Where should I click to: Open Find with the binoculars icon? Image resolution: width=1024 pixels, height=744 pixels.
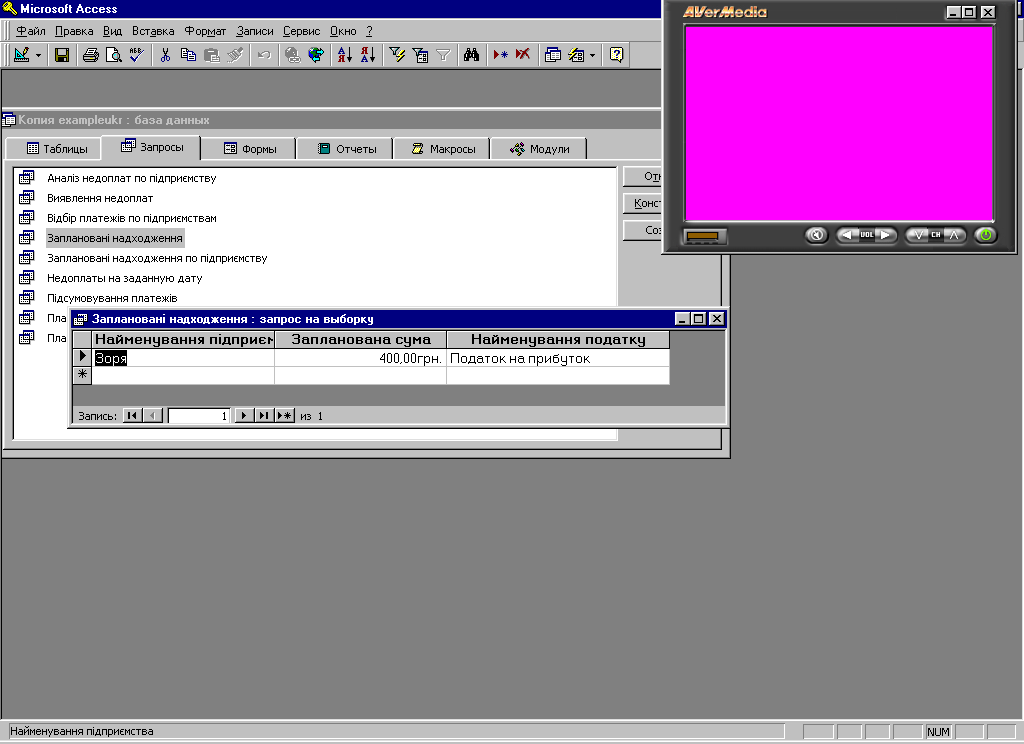tap(472, 55)
